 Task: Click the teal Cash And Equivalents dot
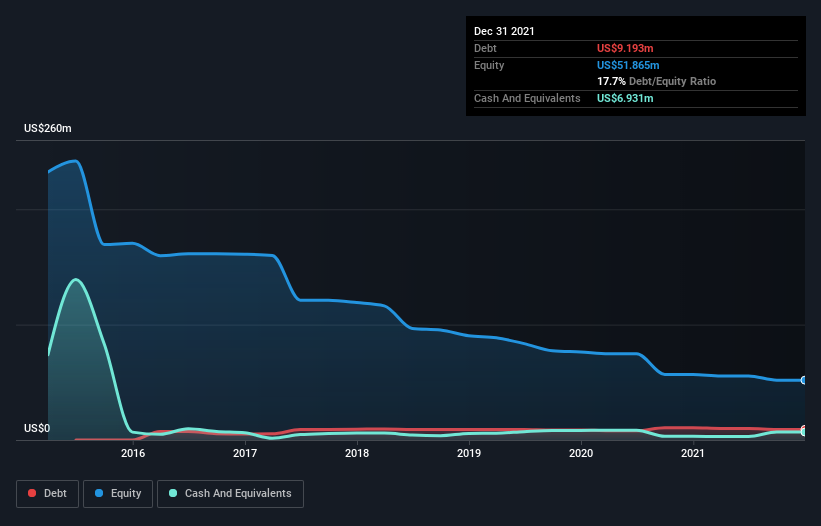pos(173,493)
